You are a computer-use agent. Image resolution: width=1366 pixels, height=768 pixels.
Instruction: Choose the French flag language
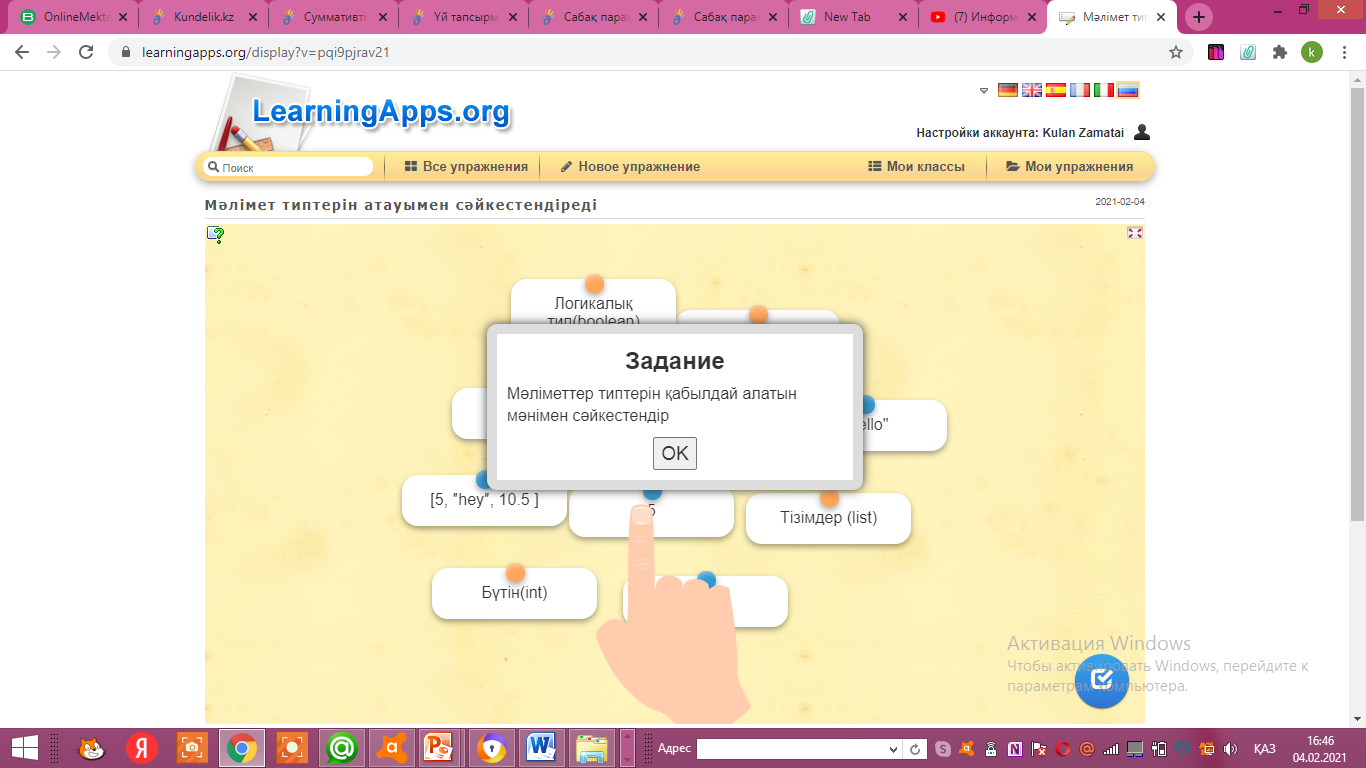[1080, 90]
